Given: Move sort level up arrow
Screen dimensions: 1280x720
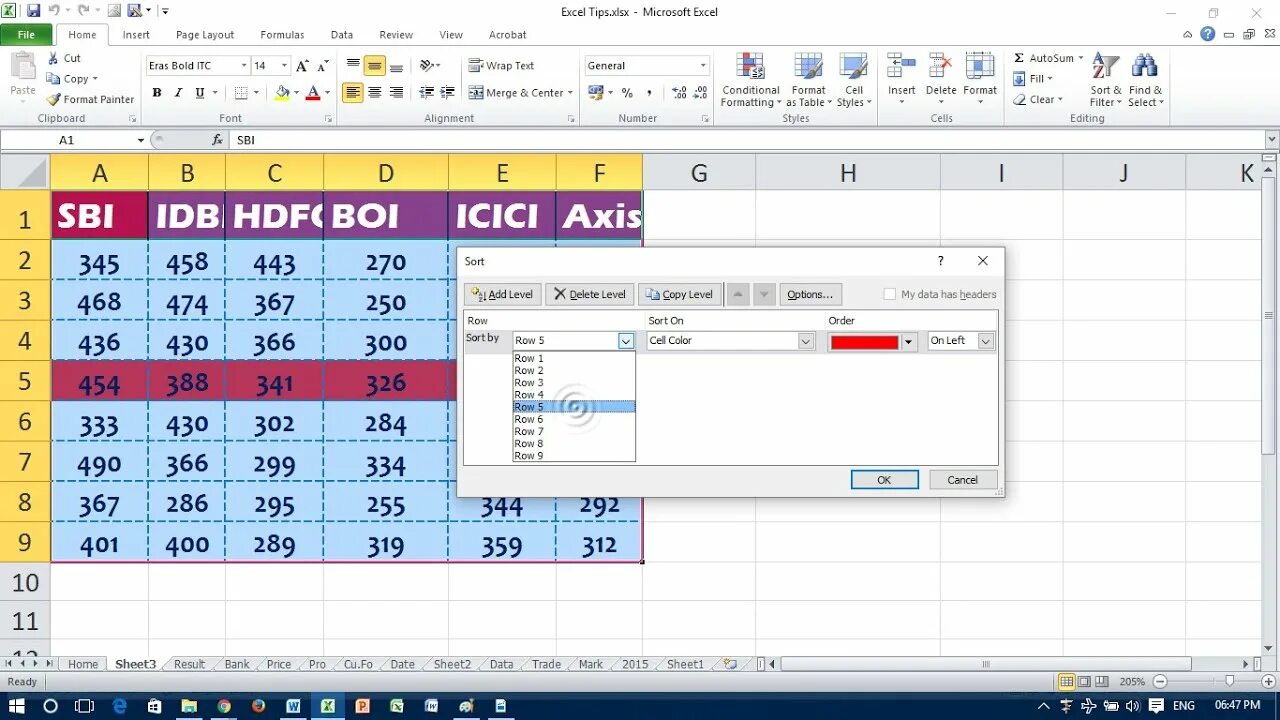Looking at the screenshot, I should tap(737, 294).
